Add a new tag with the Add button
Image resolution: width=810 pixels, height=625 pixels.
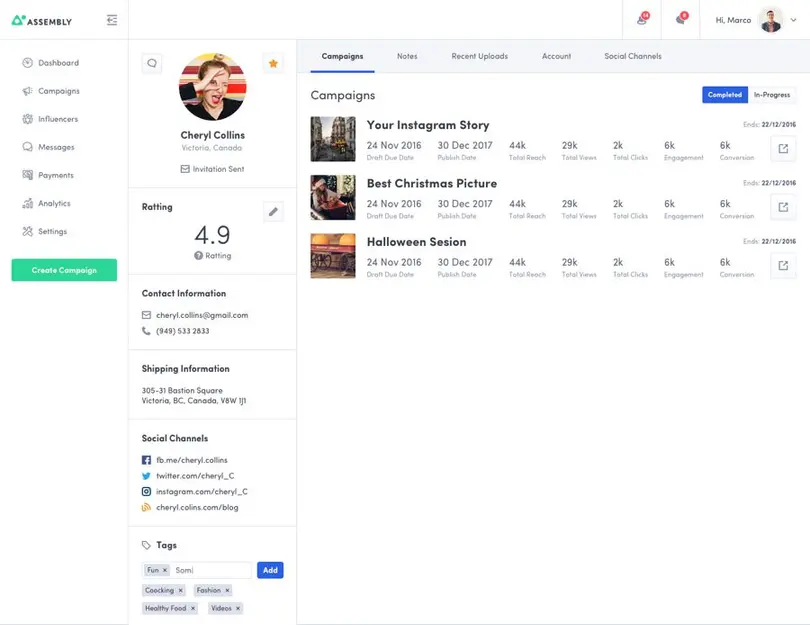(x=270, y=570)
